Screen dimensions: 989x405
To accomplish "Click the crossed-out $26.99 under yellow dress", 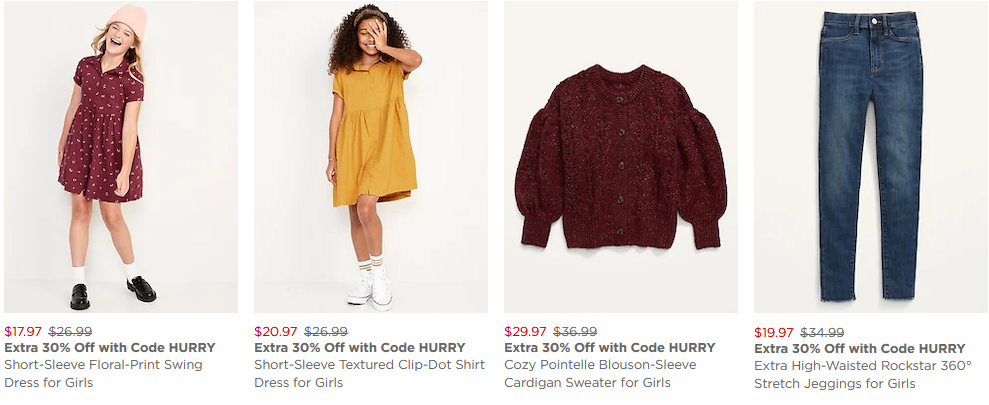I will pyautogui.click(x=326, y=332).
